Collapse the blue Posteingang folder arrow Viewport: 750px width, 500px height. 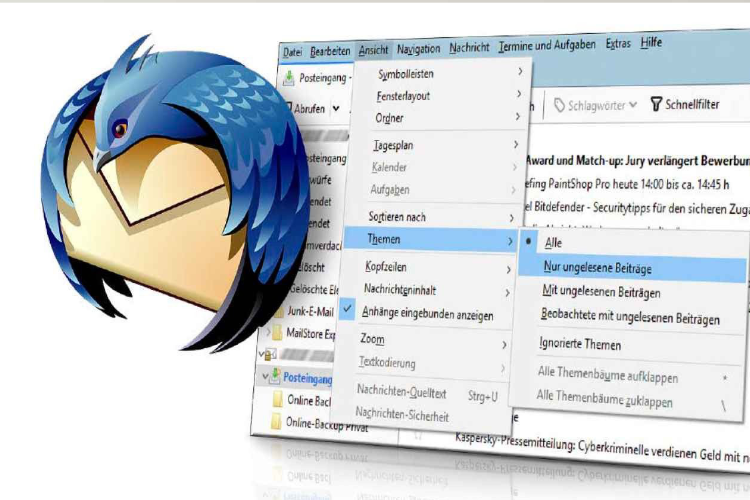point(265,377)
